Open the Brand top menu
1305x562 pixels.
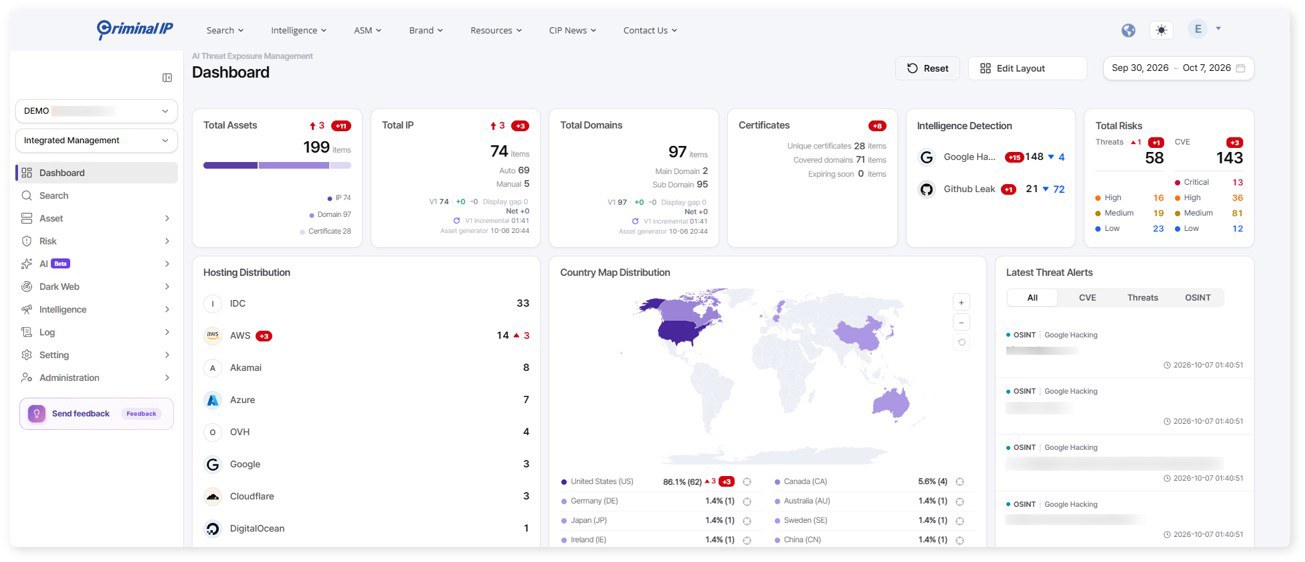coord(426,30)
